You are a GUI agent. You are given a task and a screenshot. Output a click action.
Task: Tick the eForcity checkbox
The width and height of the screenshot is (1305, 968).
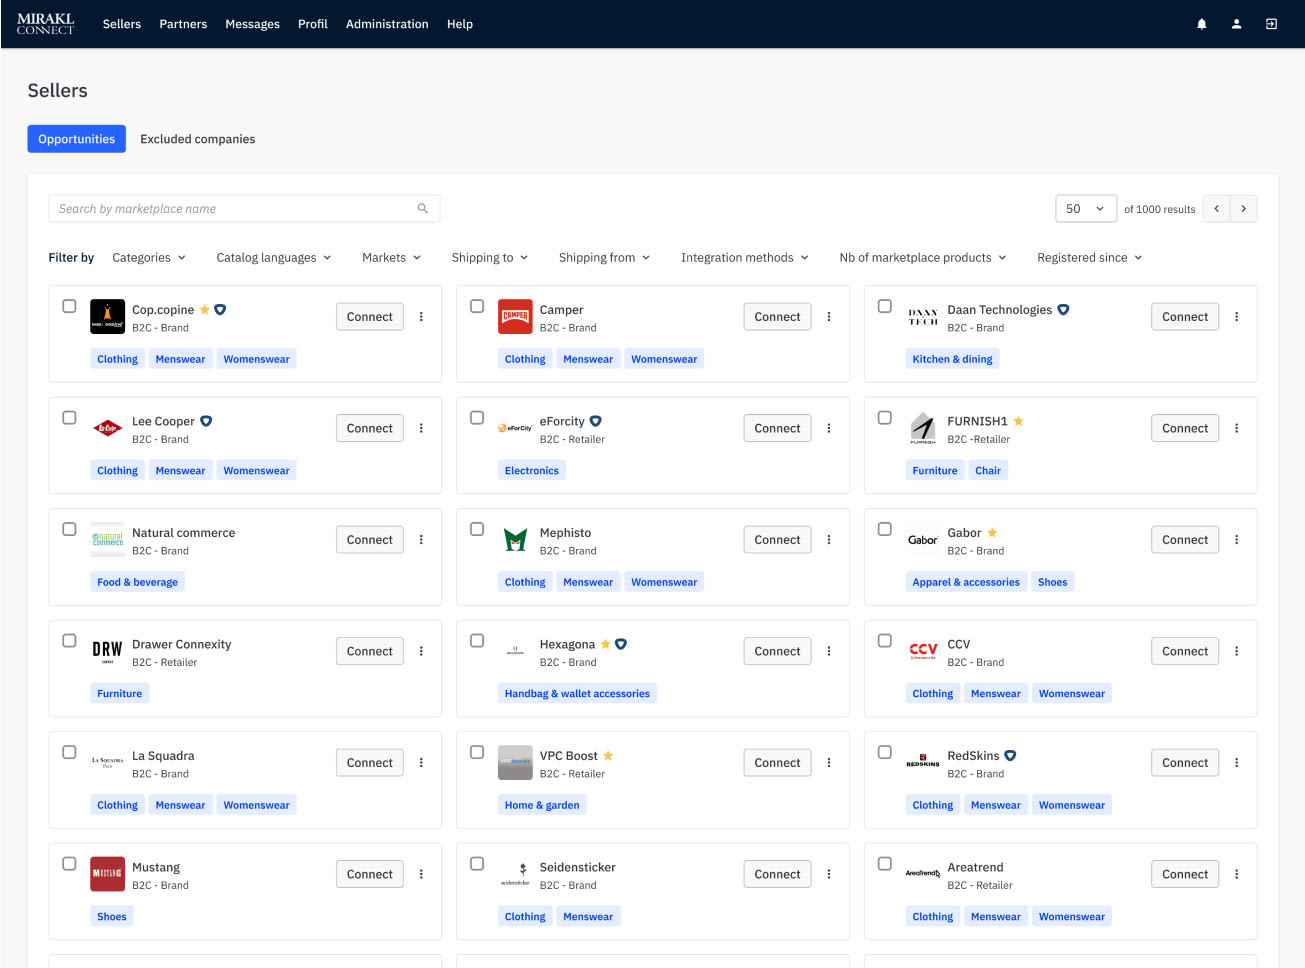point(477,418)
